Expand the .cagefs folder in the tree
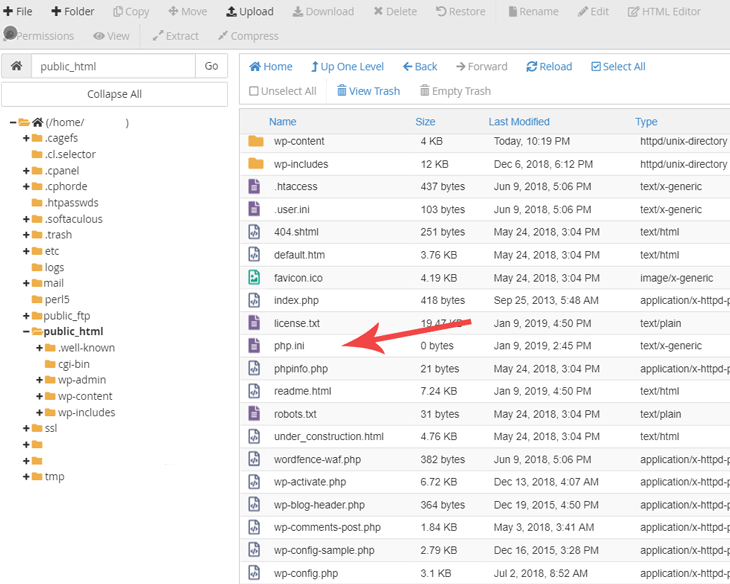Screen dimensions: 730x584 pos(26,138)
